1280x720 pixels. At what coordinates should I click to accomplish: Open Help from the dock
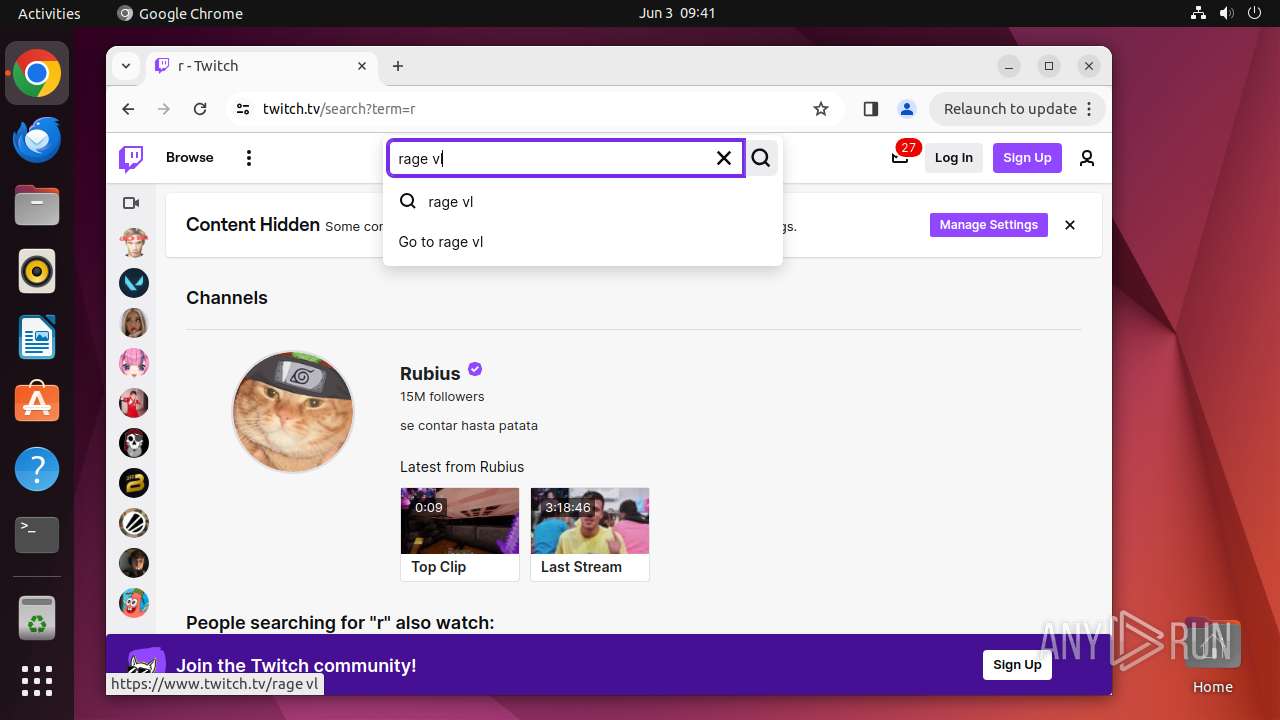coord(37,469)
